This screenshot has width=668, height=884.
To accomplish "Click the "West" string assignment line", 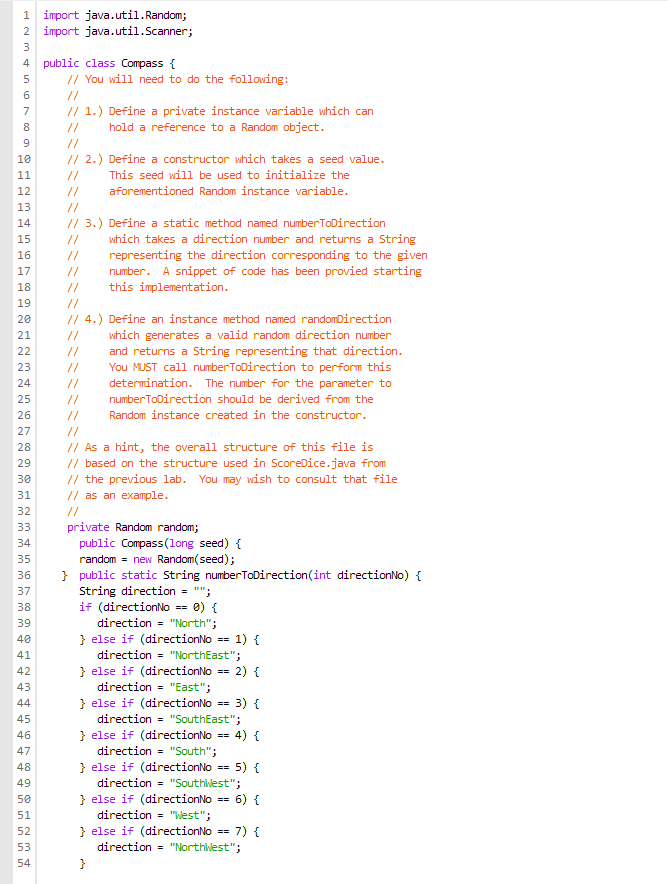I will 154,815.
